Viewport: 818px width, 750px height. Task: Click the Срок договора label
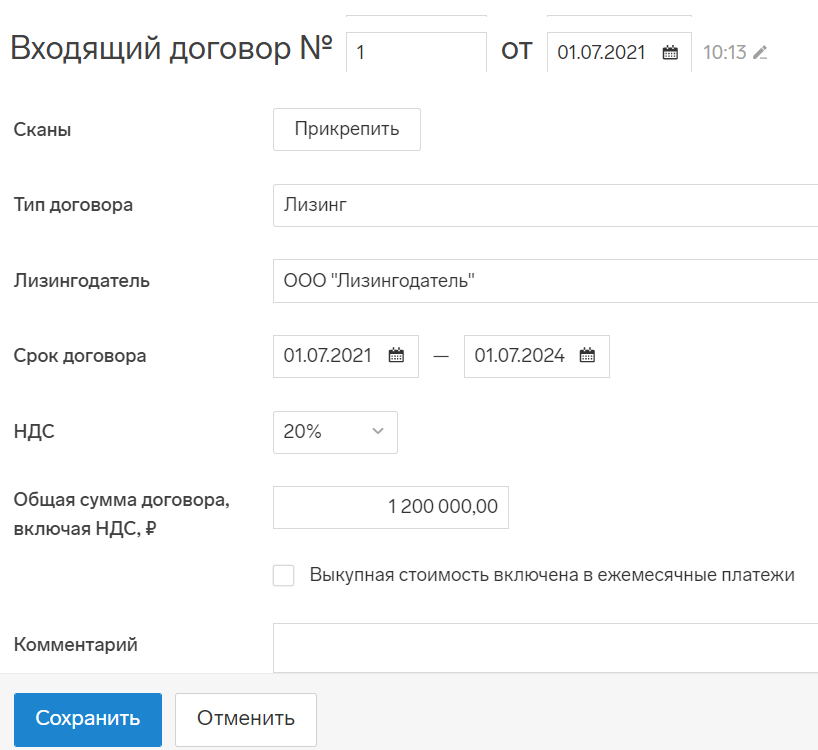pos(80,356)
